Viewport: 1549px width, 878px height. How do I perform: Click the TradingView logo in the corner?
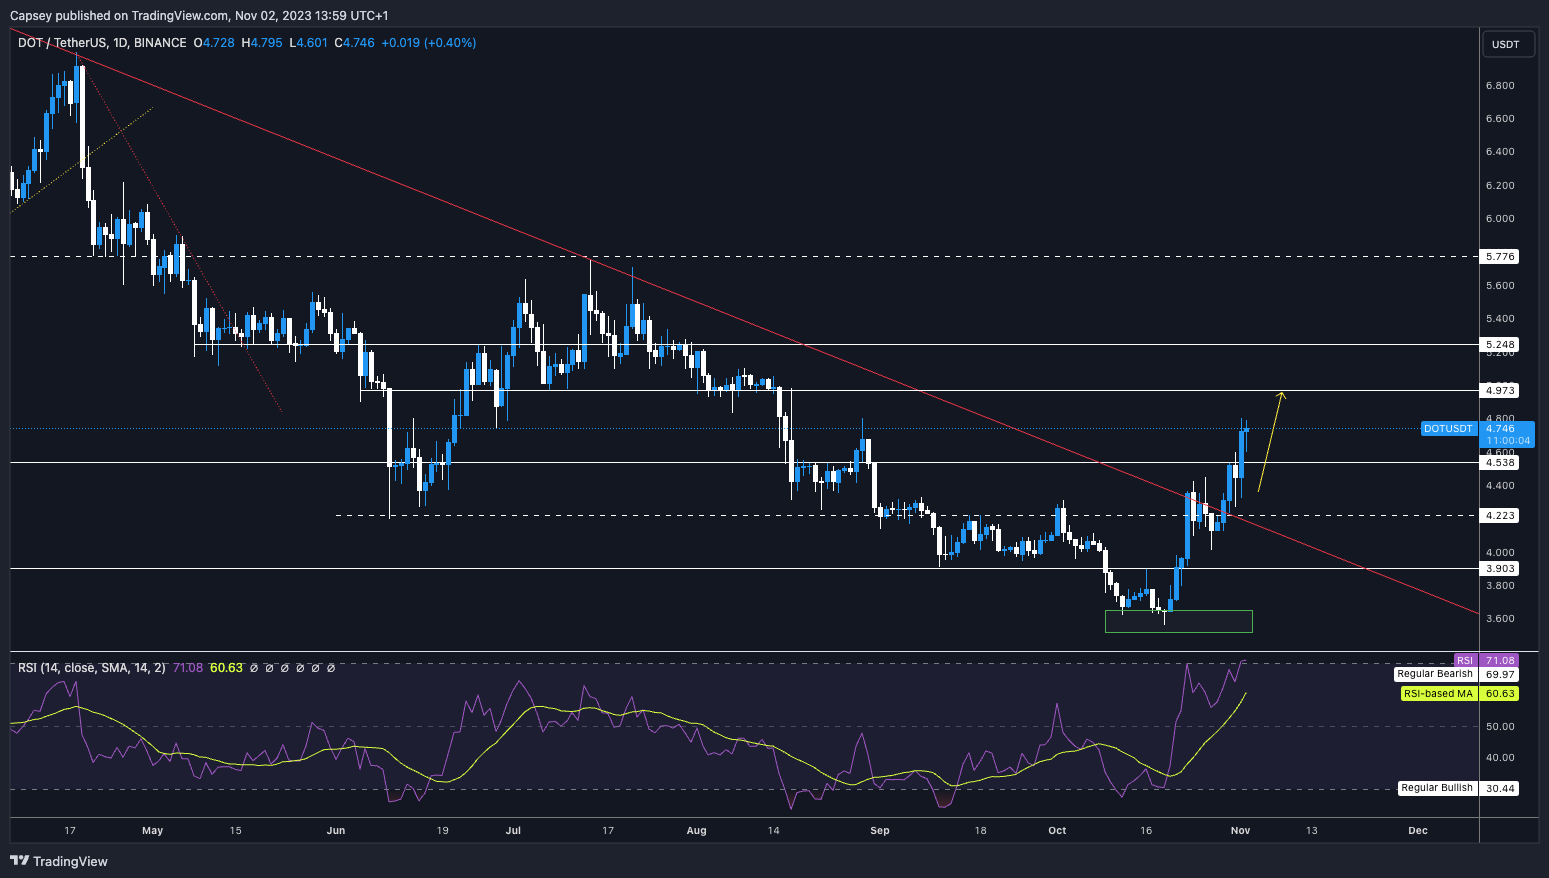coord(59,861)
